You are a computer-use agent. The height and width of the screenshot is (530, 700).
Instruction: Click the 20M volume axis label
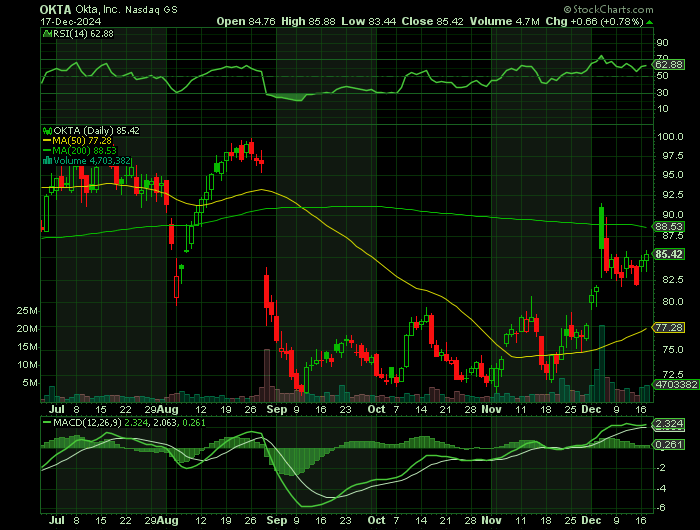click(27, 329)
